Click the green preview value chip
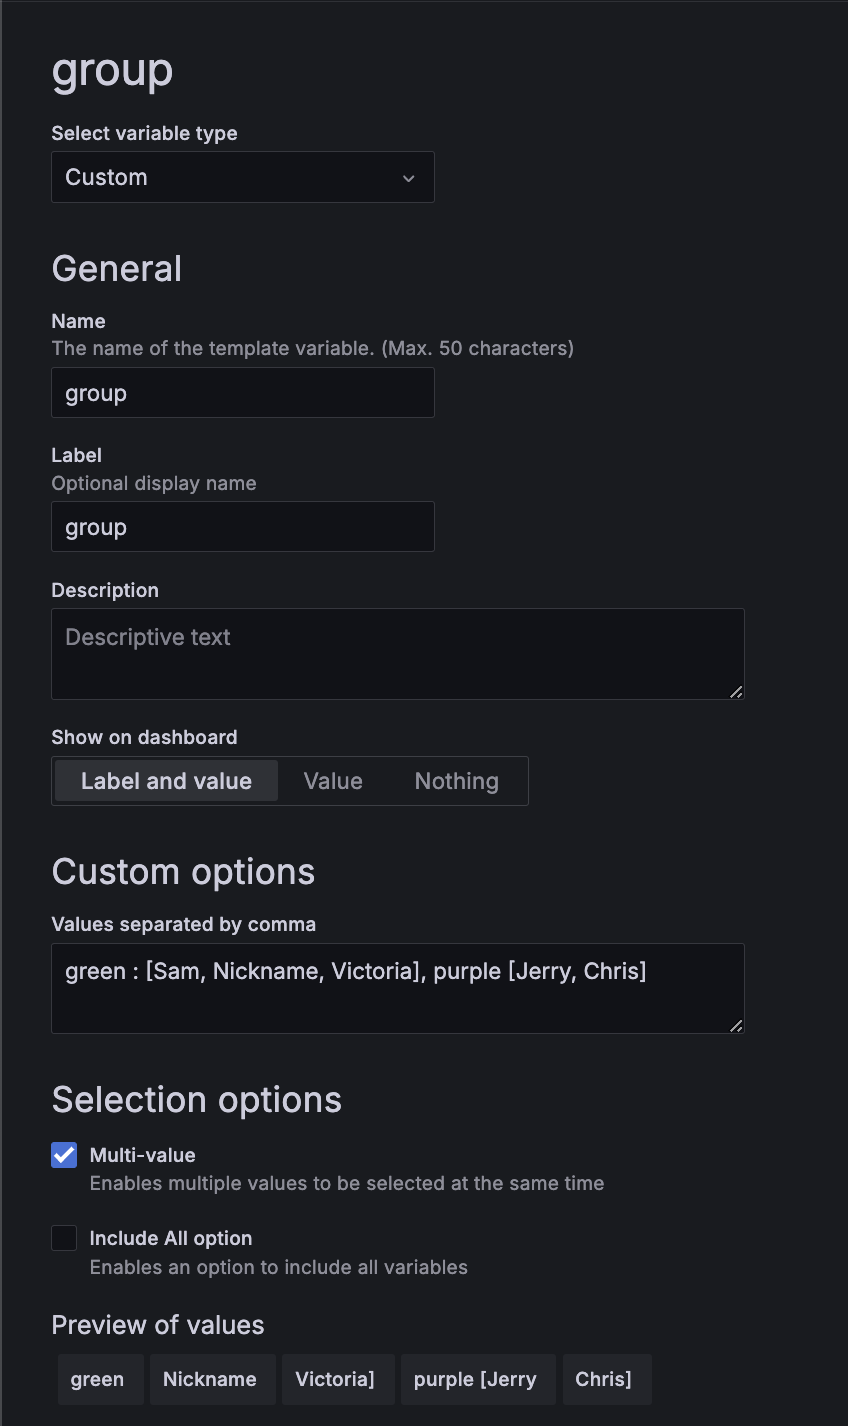 point(98,1379)
